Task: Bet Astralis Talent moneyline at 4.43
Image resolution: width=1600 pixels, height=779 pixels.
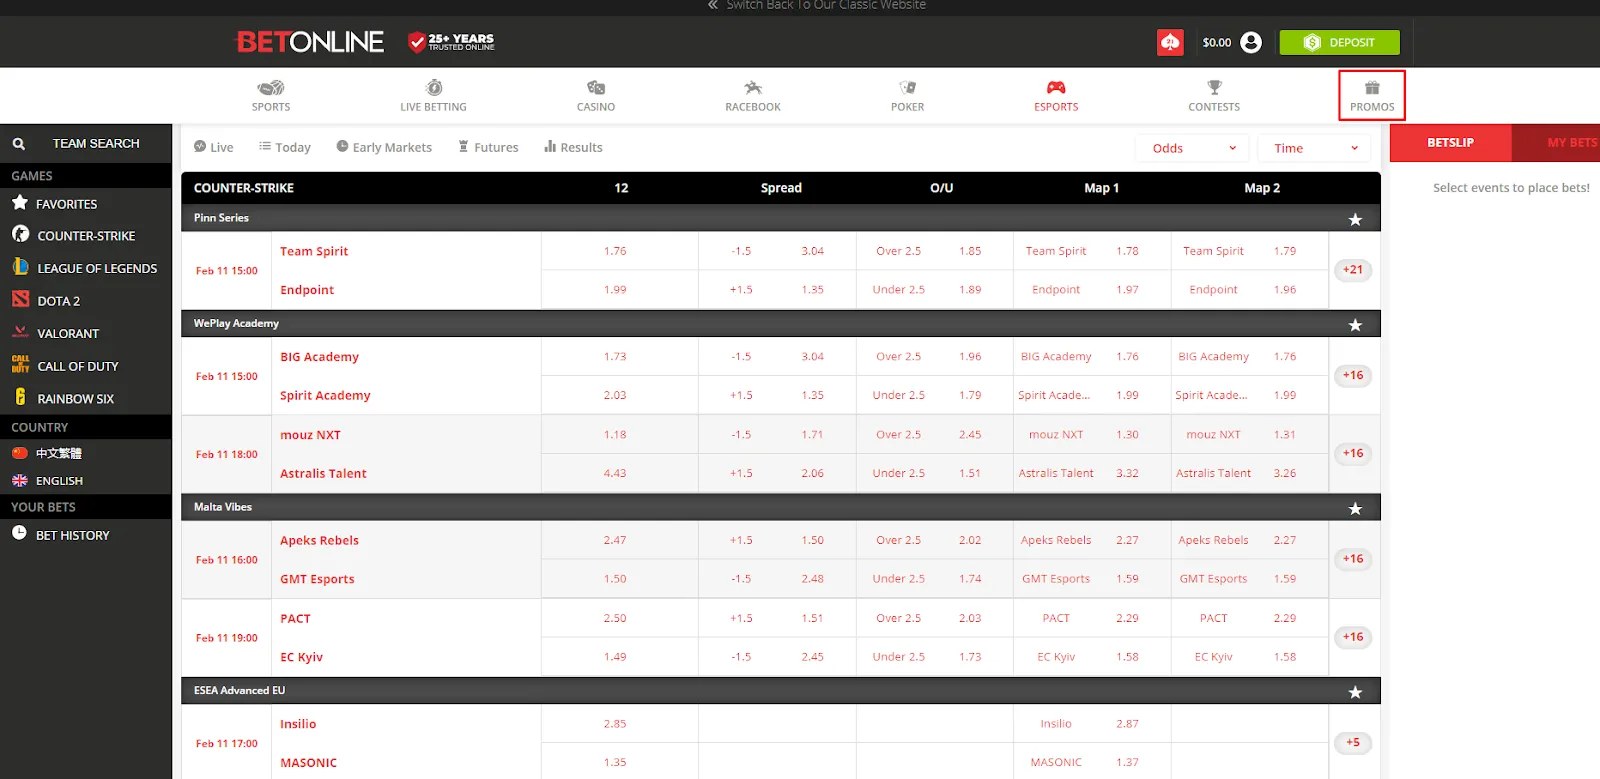Action: click(x=620, y=474)
